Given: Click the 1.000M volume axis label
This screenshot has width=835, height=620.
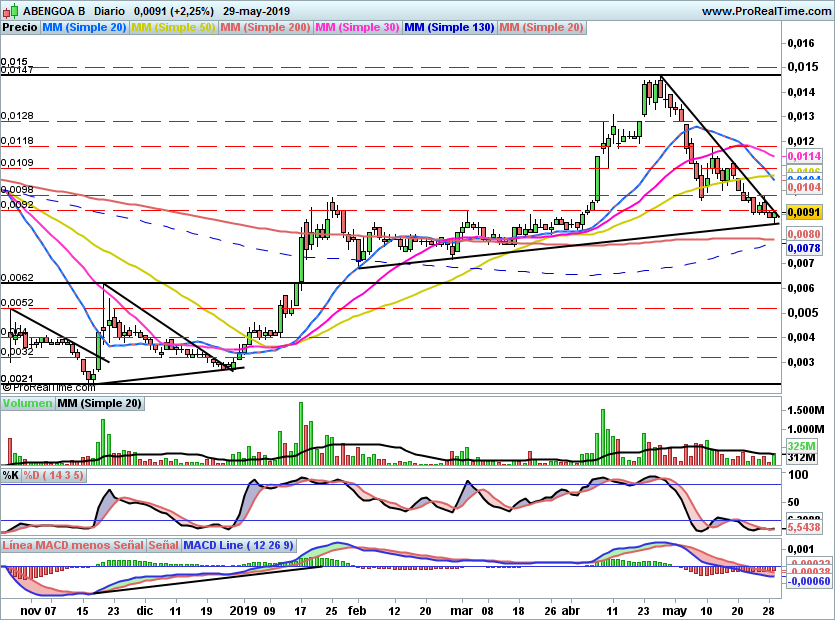Looking at the screenshot, I should point(806,429).
